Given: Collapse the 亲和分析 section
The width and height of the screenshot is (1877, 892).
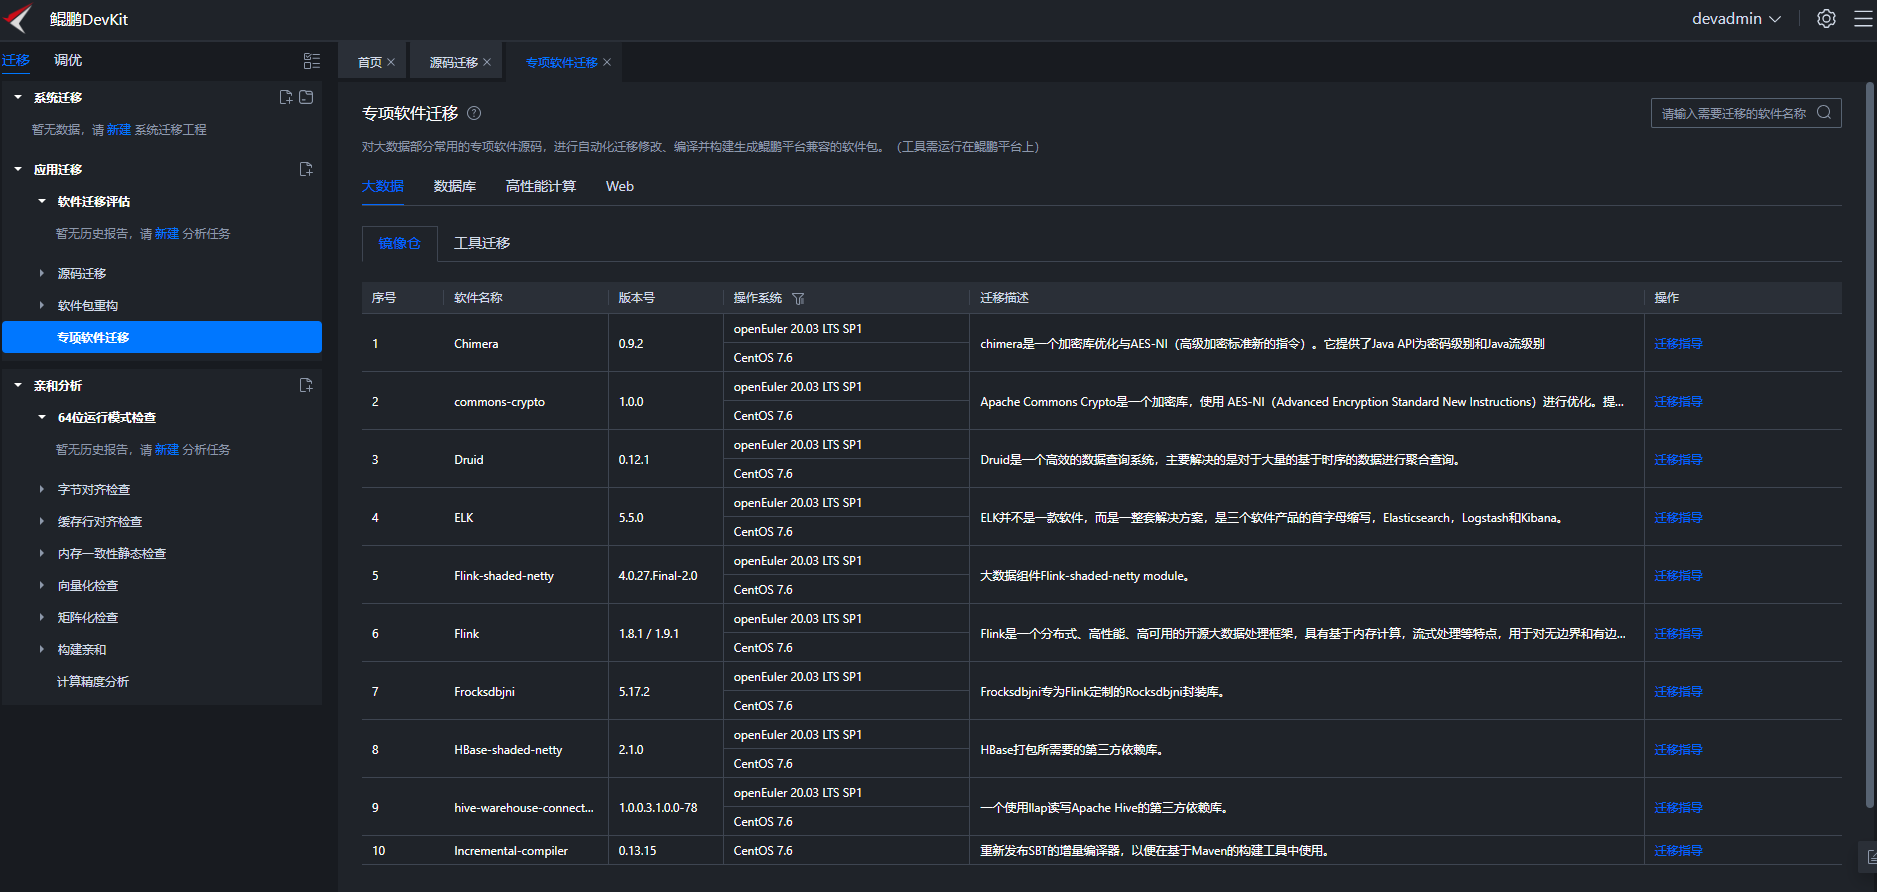Looking at the screenshot, I should (x=18, y=385).
